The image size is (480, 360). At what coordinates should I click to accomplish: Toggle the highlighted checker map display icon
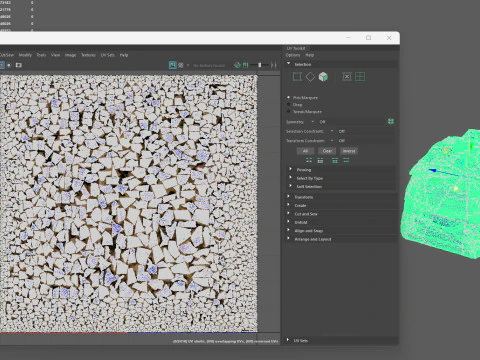(x=172, y=65)
